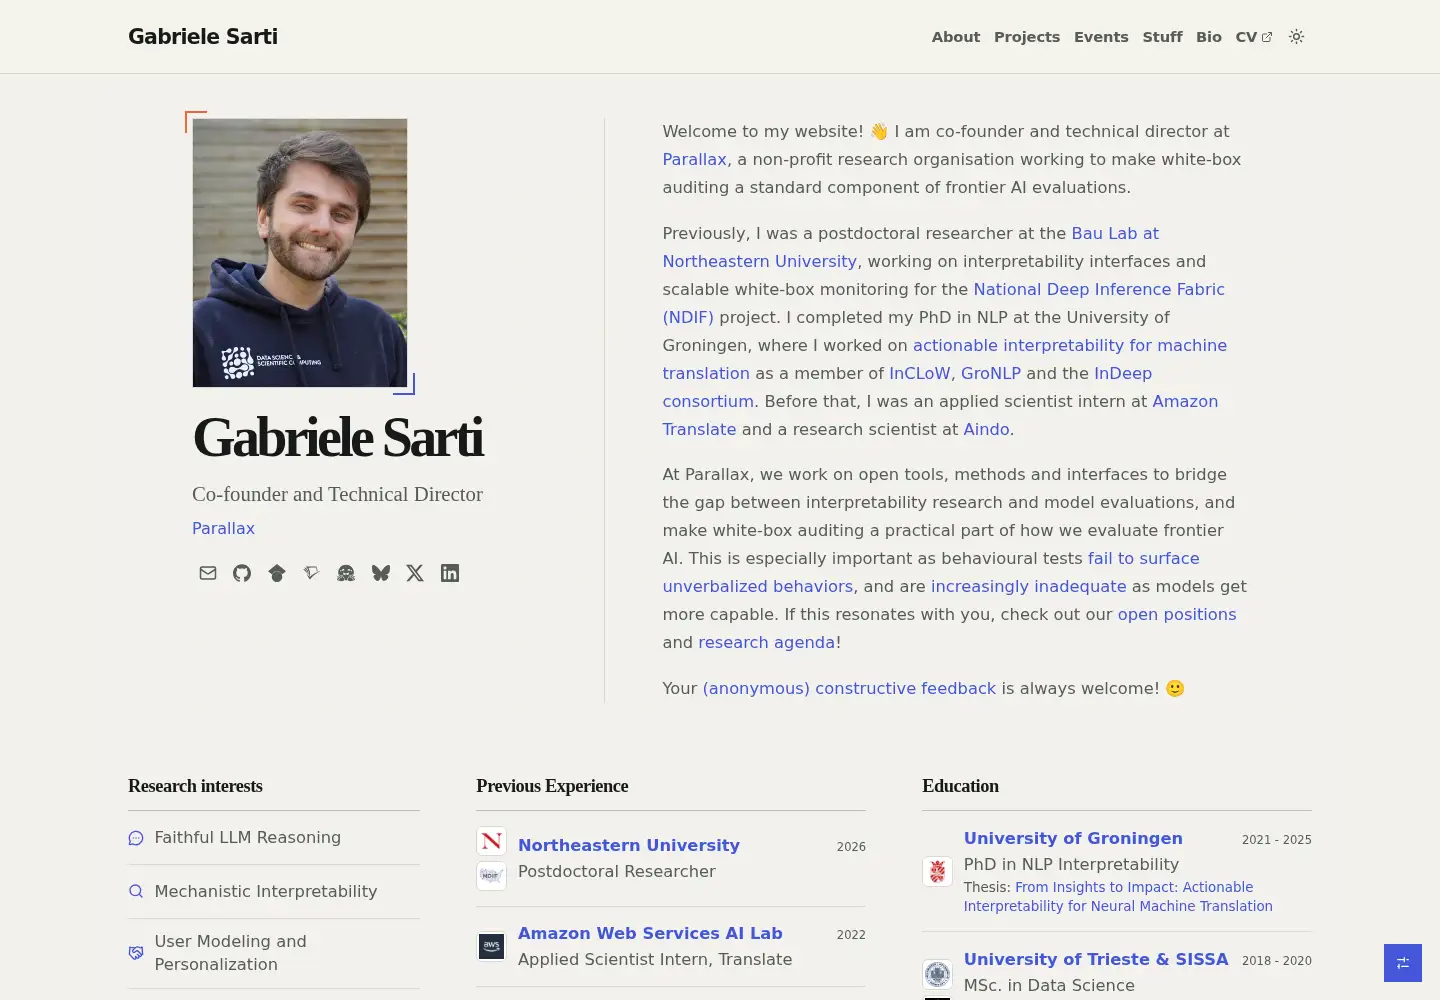The image size is (1440, 1000).
Task: Open the University of Trieste & SISSA link
Action: pyautogui.click(x=1096, y=959)
